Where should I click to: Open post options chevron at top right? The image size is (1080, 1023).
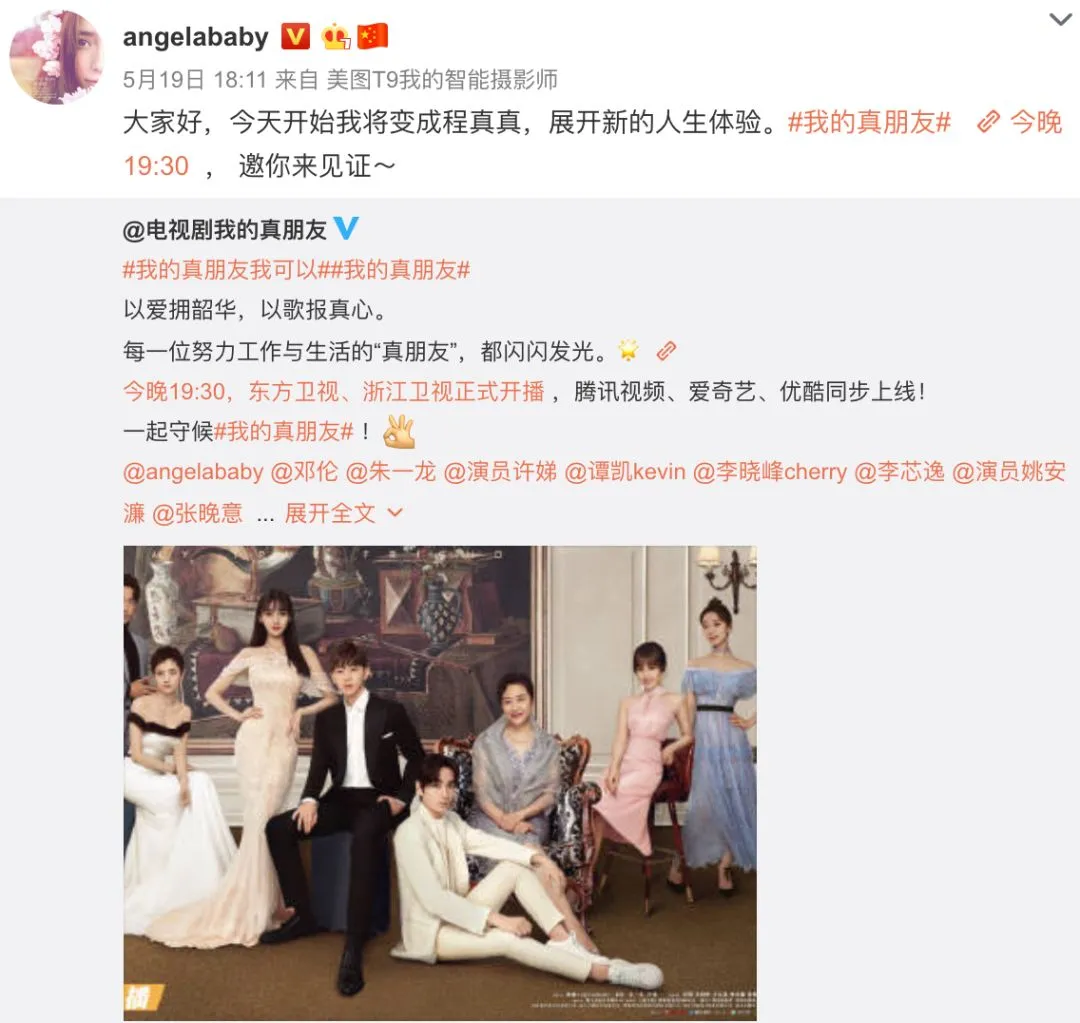[1061, 19]
